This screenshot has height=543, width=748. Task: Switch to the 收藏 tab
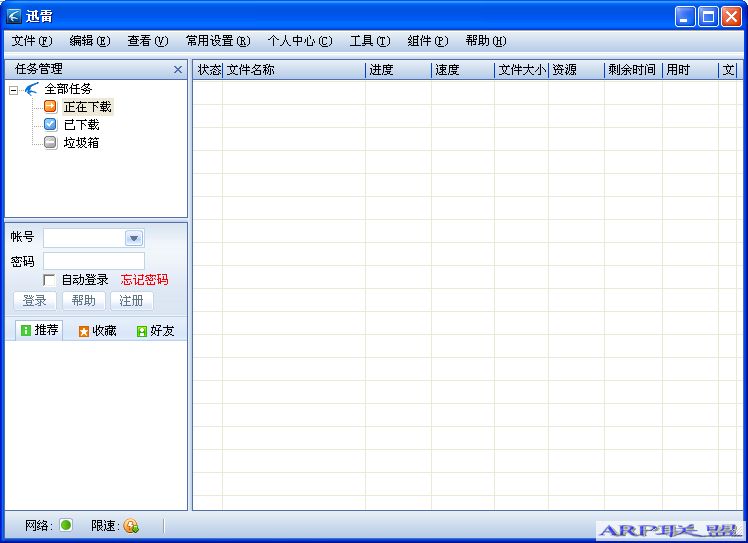(97, 331)
